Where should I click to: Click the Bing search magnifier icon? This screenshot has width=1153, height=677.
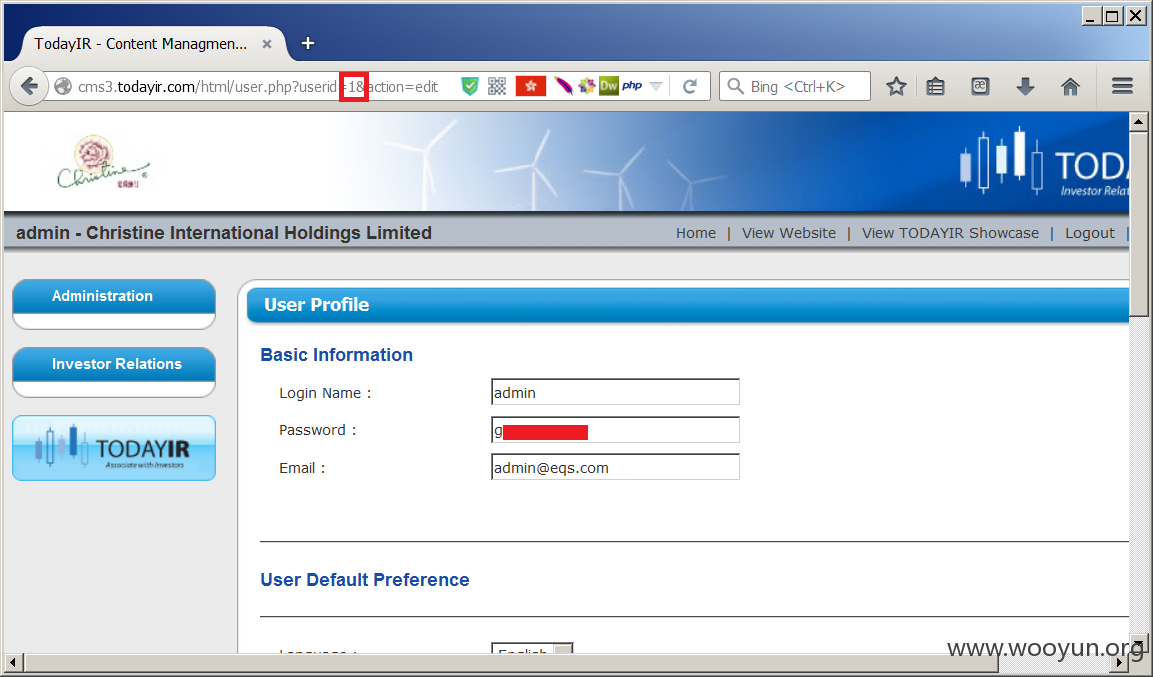tap(735, 87)
